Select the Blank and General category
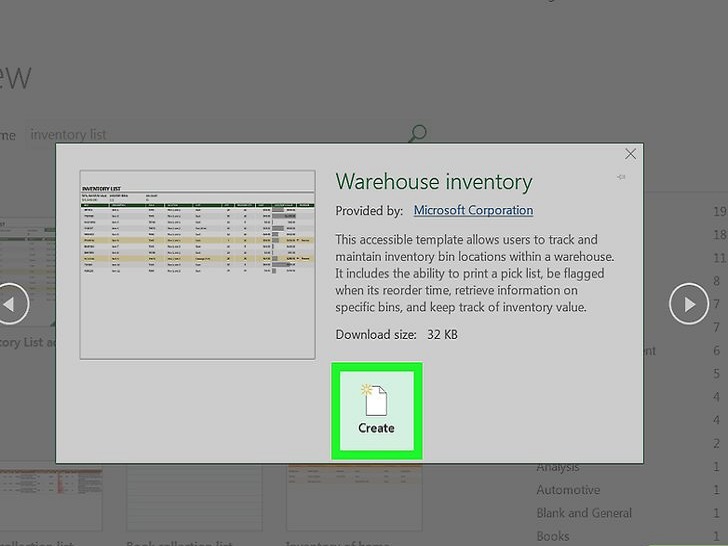 (x=584, y=513)
